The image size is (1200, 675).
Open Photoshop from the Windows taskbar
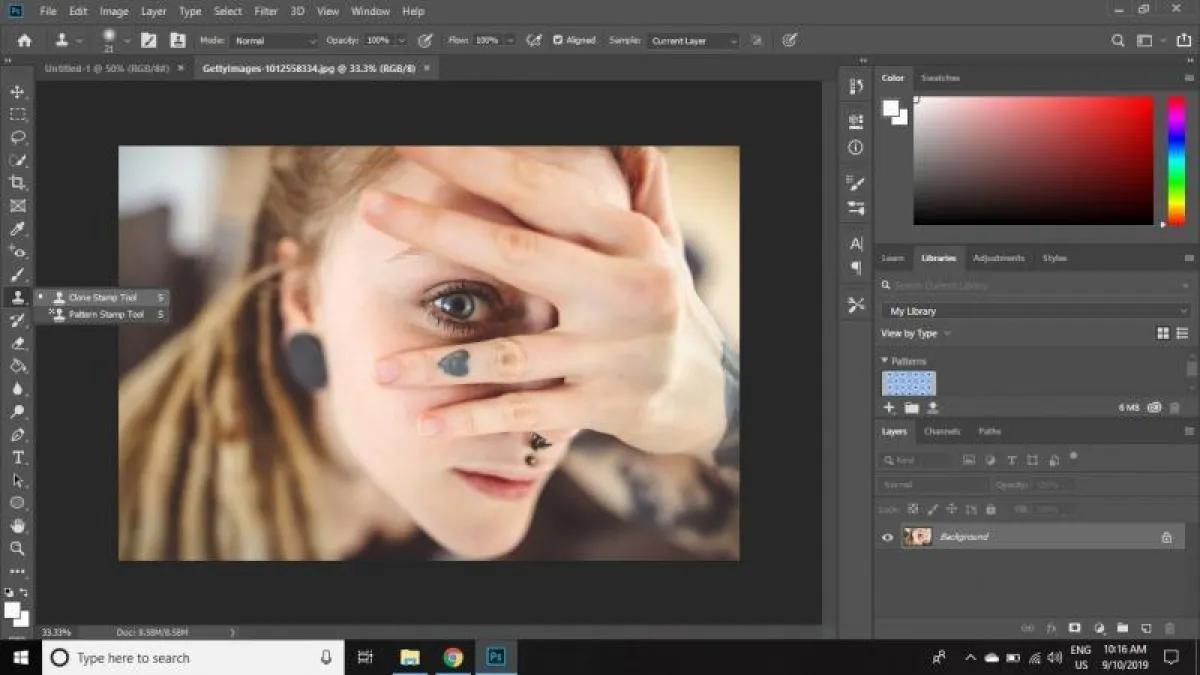point(495,657)
